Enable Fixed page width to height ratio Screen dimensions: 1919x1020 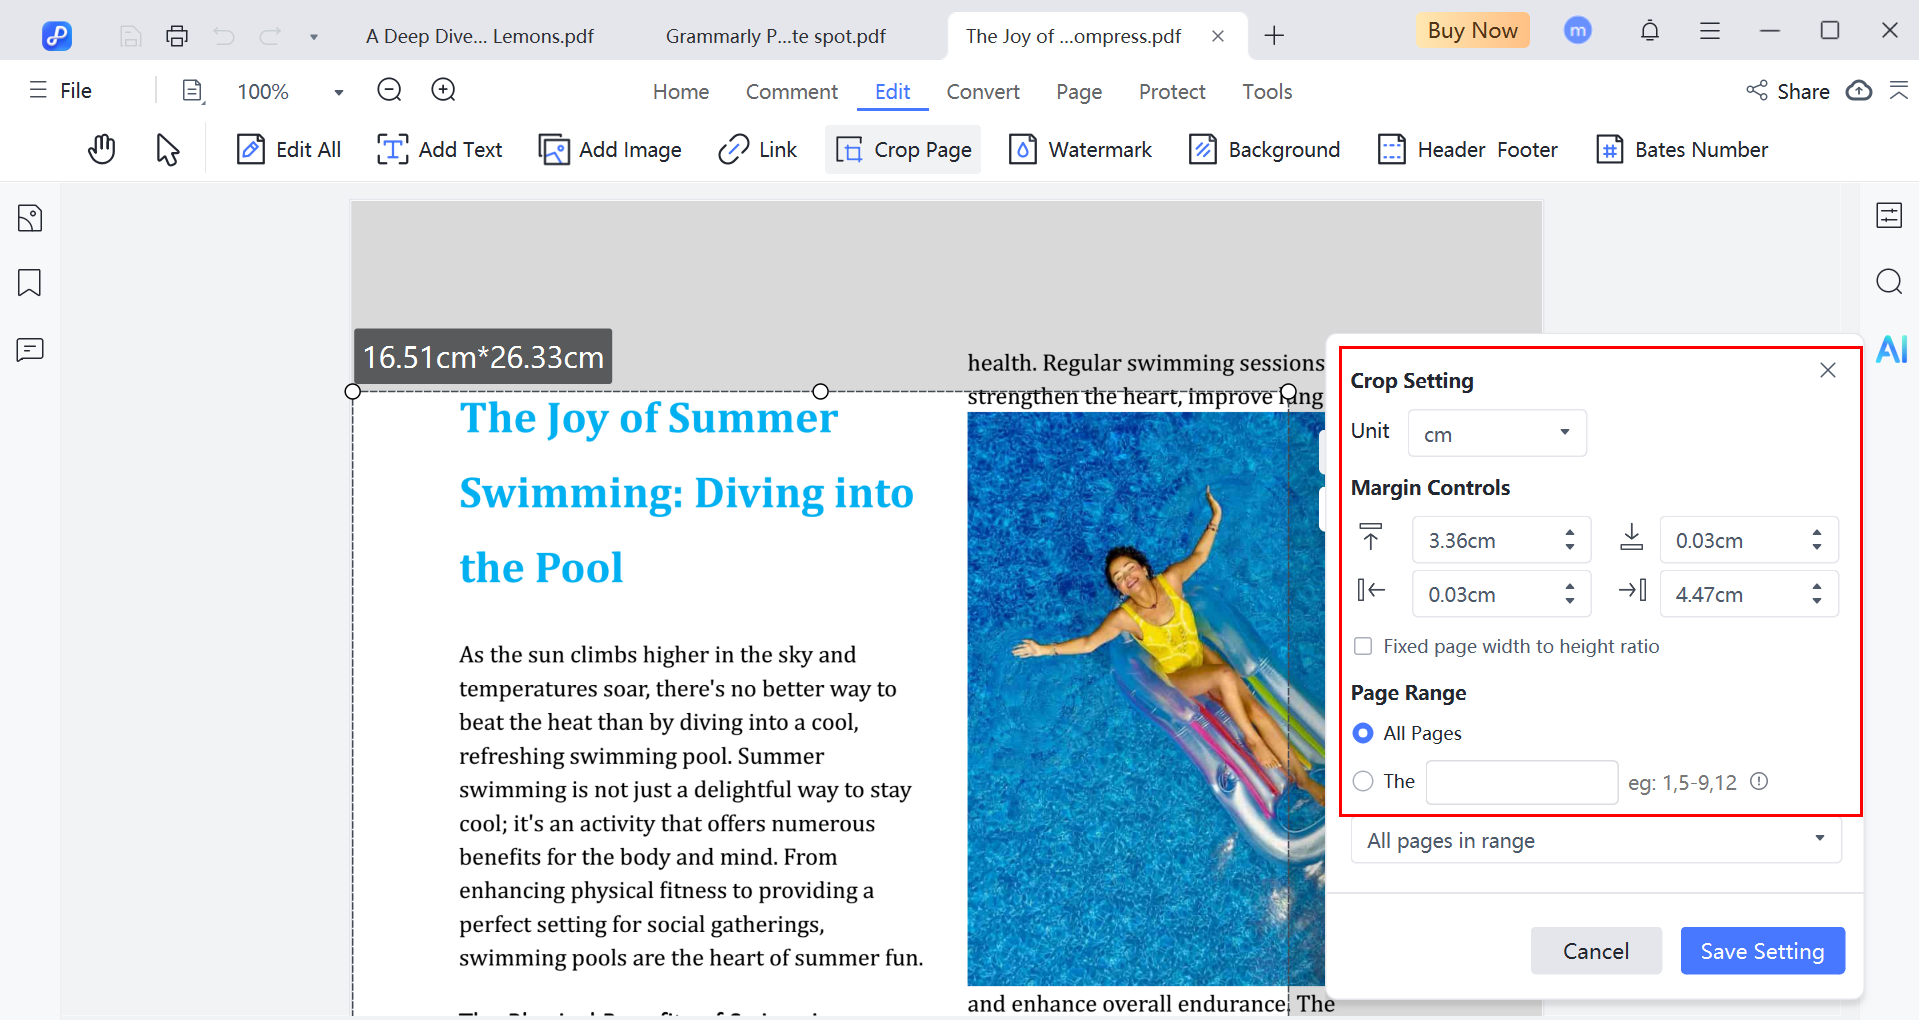[x=1363, y=646]
